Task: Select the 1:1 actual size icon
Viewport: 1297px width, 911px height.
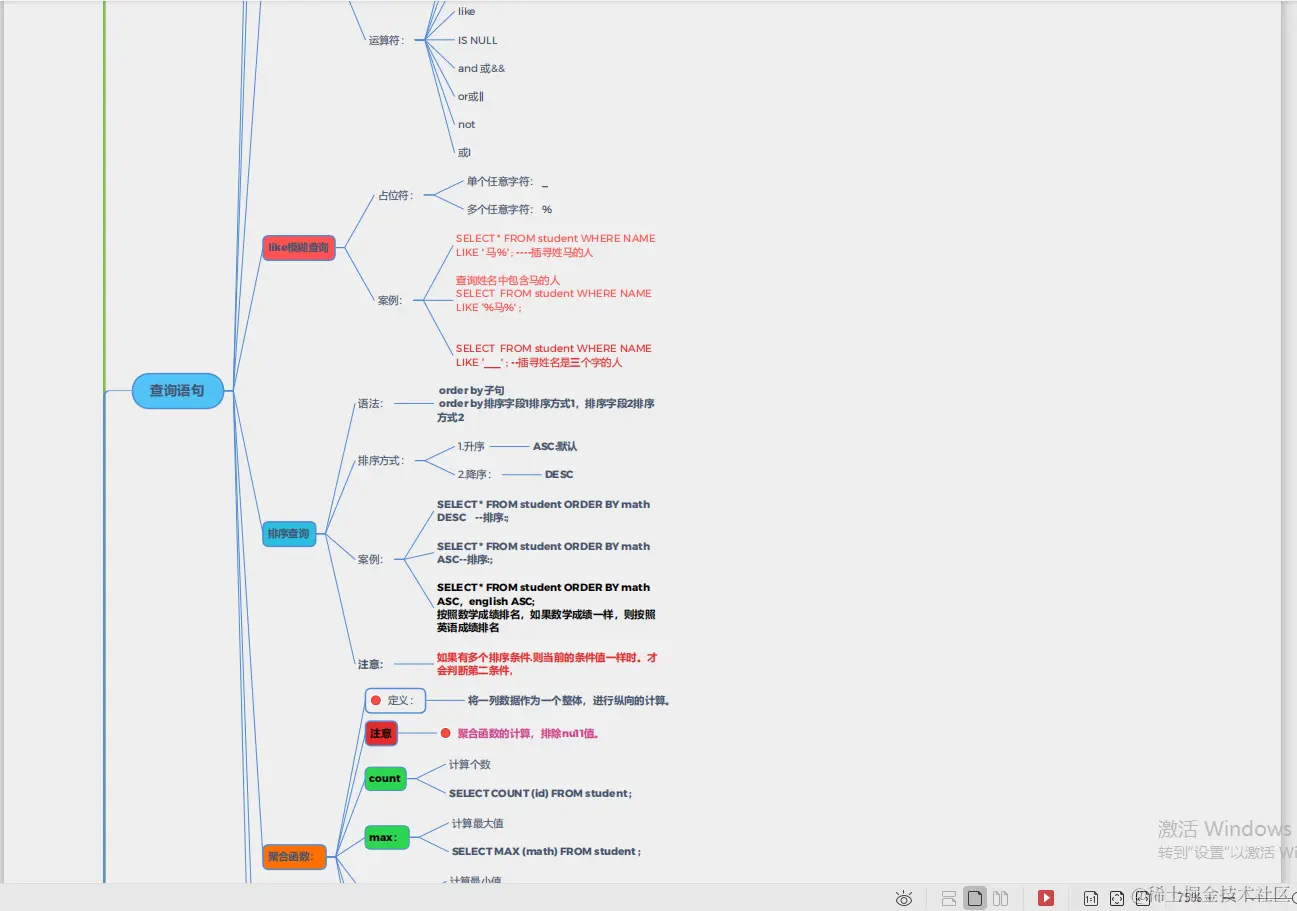Action: pyautogui.click(x=1090, y=898)
